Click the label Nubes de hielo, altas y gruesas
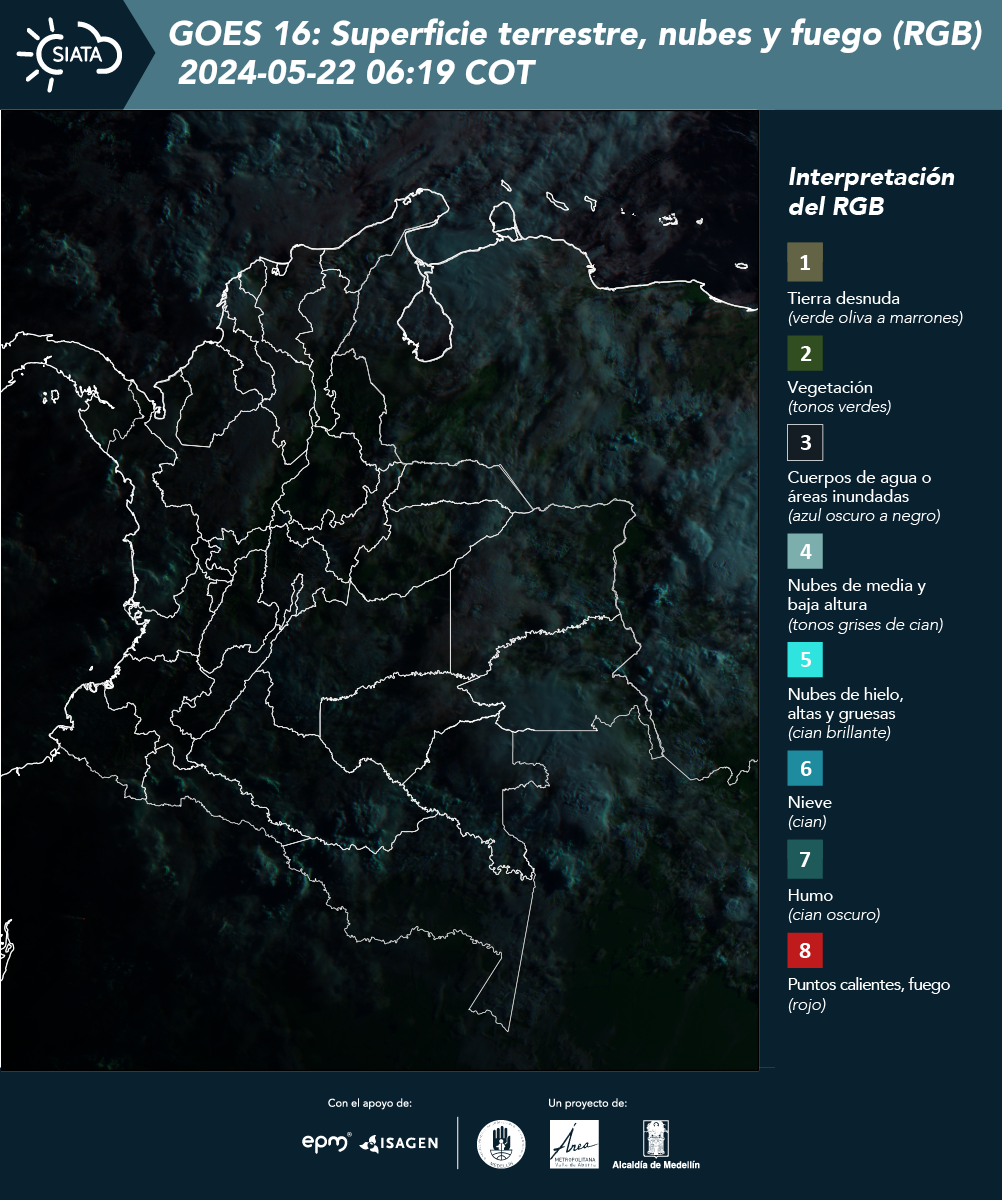 [x=846, y=704]
